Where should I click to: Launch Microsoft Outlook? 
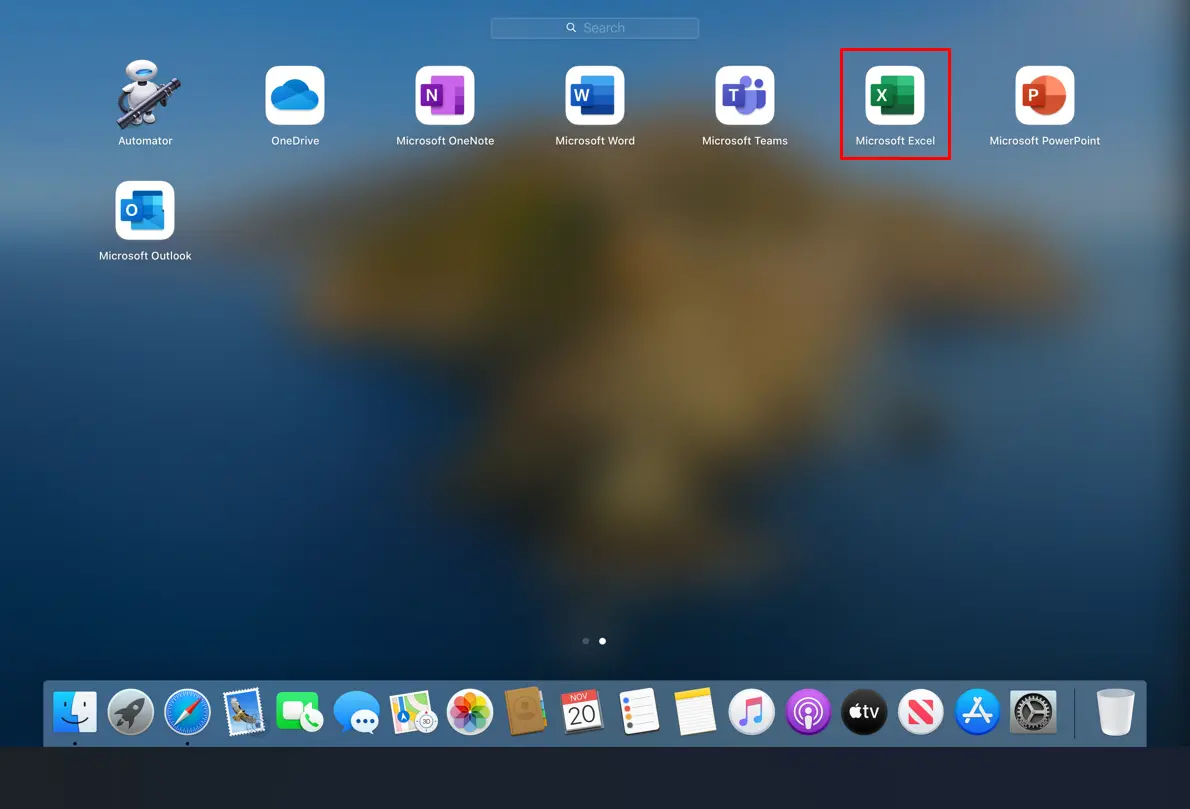[x=145, y=211]
